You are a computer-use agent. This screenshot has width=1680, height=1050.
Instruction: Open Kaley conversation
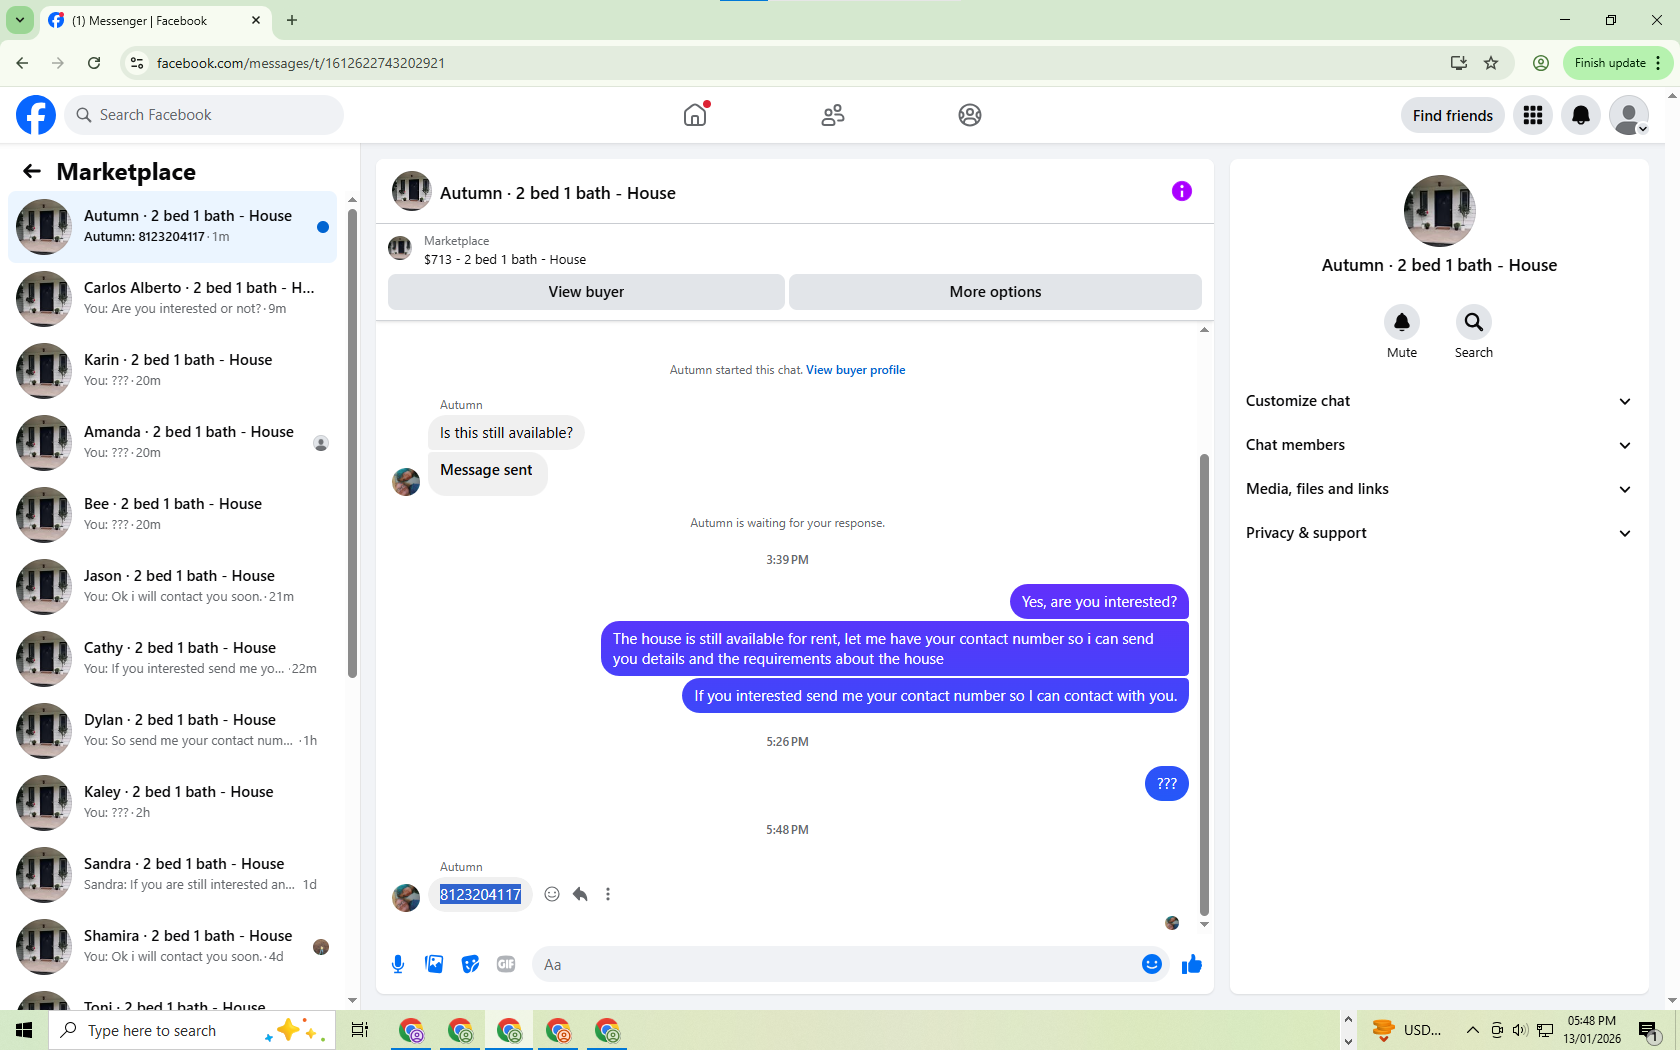[172, 802]
